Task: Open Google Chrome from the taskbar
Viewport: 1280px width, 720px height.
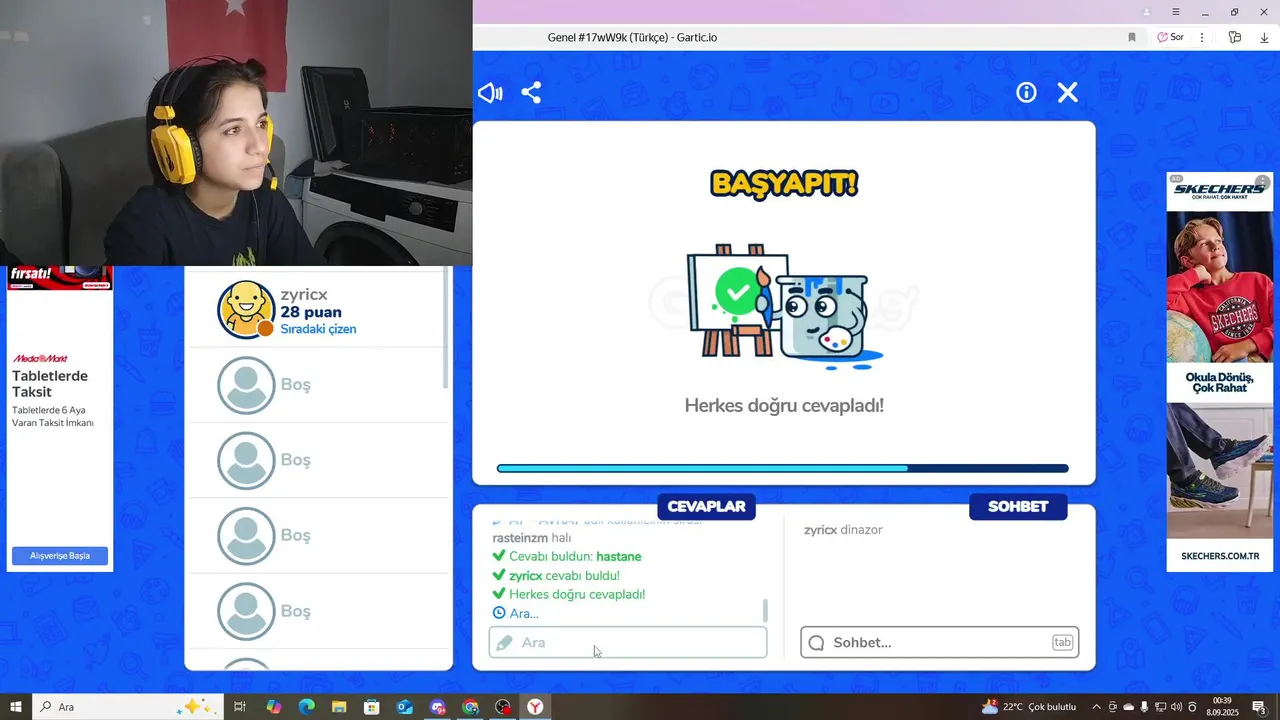Action: click(x=471, y=707)
